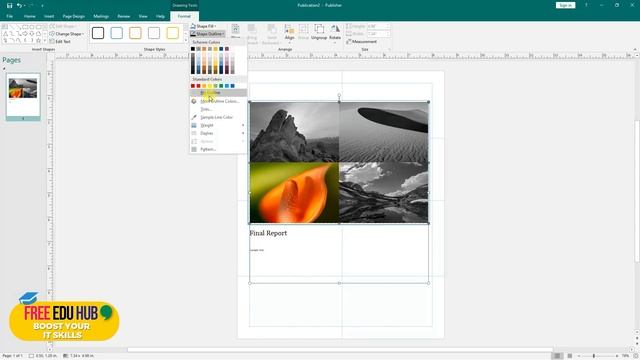Image resolution: width=640 pixels, height=360 pixels.
Task: Select the Format tab under Drawing Tools
Action: 184,16
